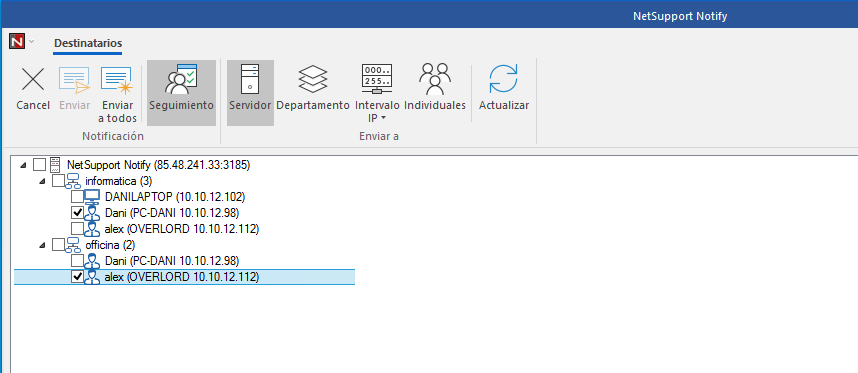Screen dimensions: 858x373
Task: Click the Cancel X icon
Action: pos(33,80)
